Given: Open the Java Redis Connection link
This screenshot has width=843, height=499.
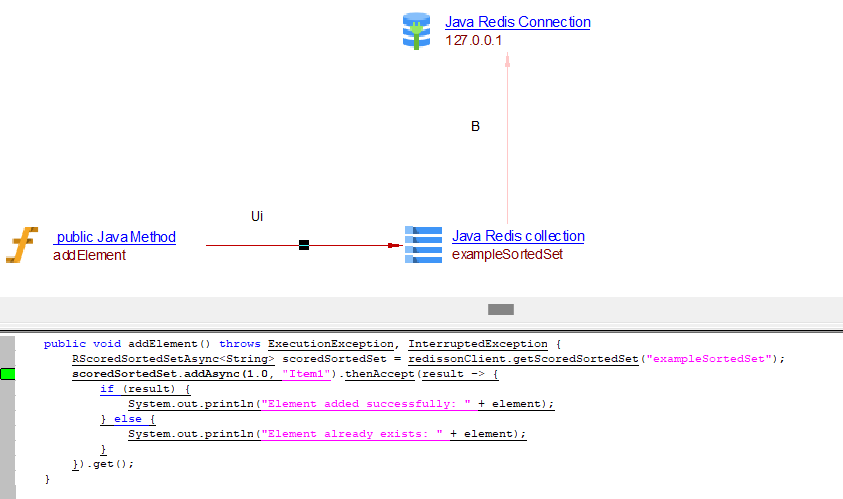Looking at the screenshot, I should coord(517,22).
